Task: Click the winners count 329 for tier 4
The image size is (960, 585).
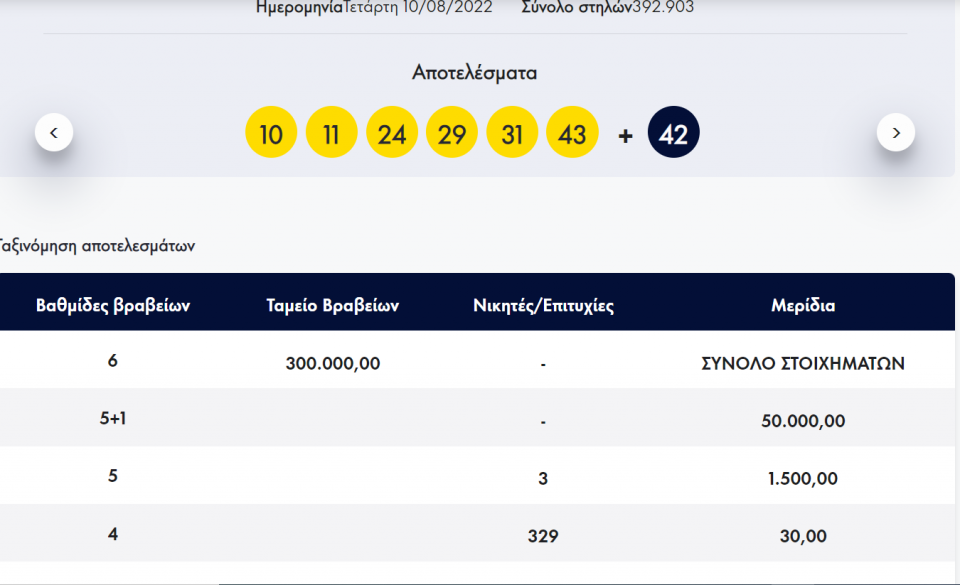Action: coord(543,535)
